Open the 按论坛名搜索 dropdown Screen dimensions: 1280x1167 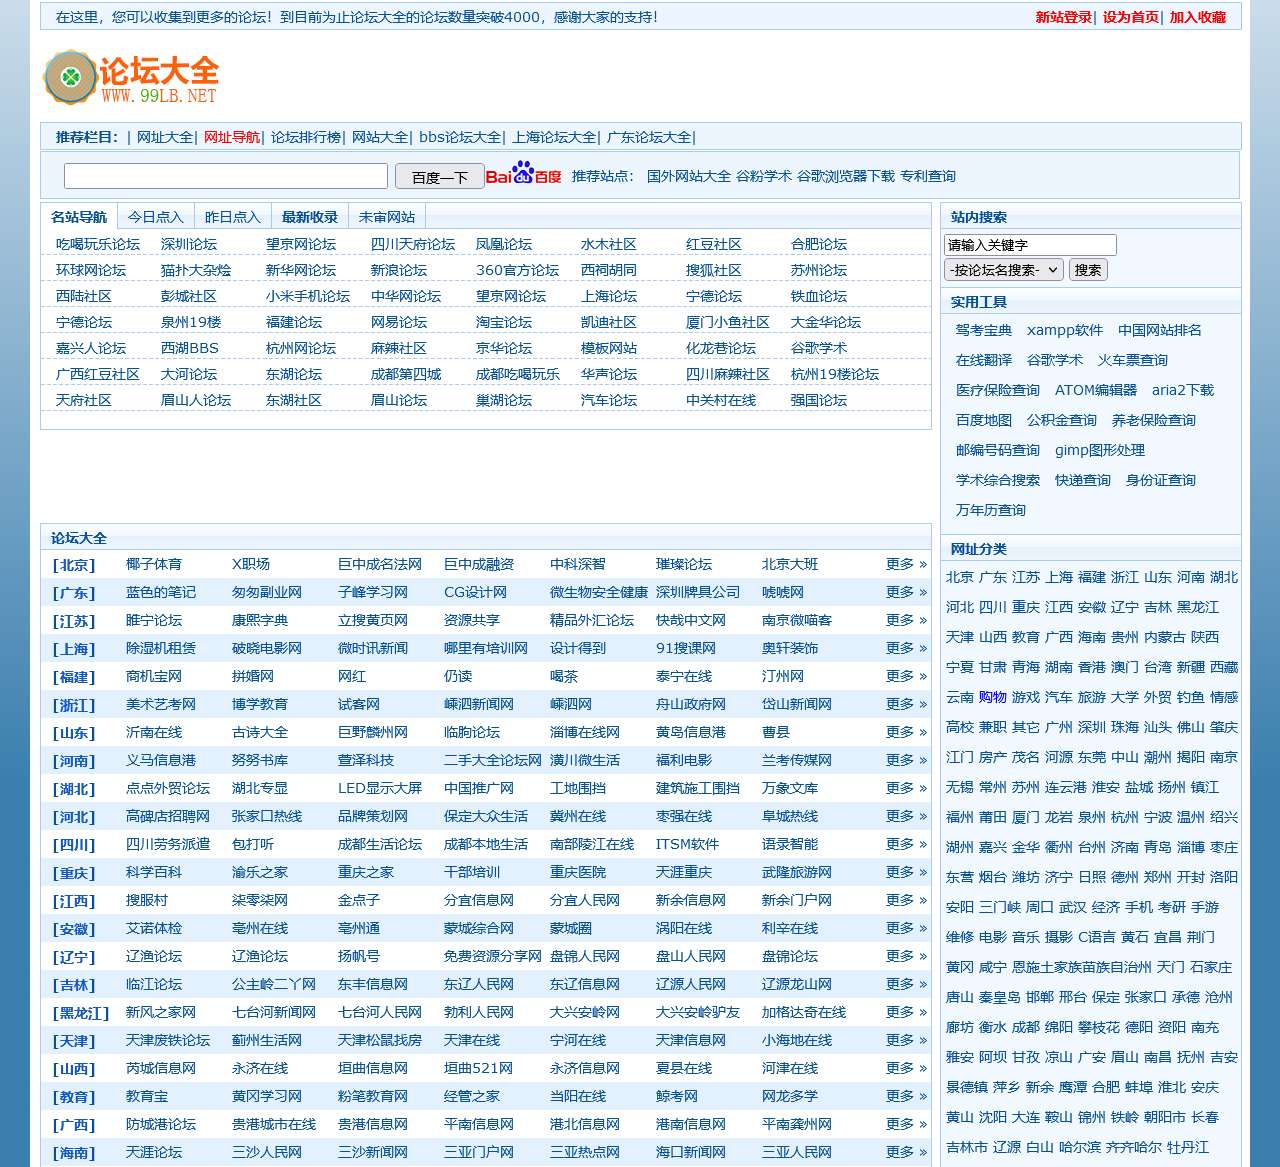tap(1003, 270)
